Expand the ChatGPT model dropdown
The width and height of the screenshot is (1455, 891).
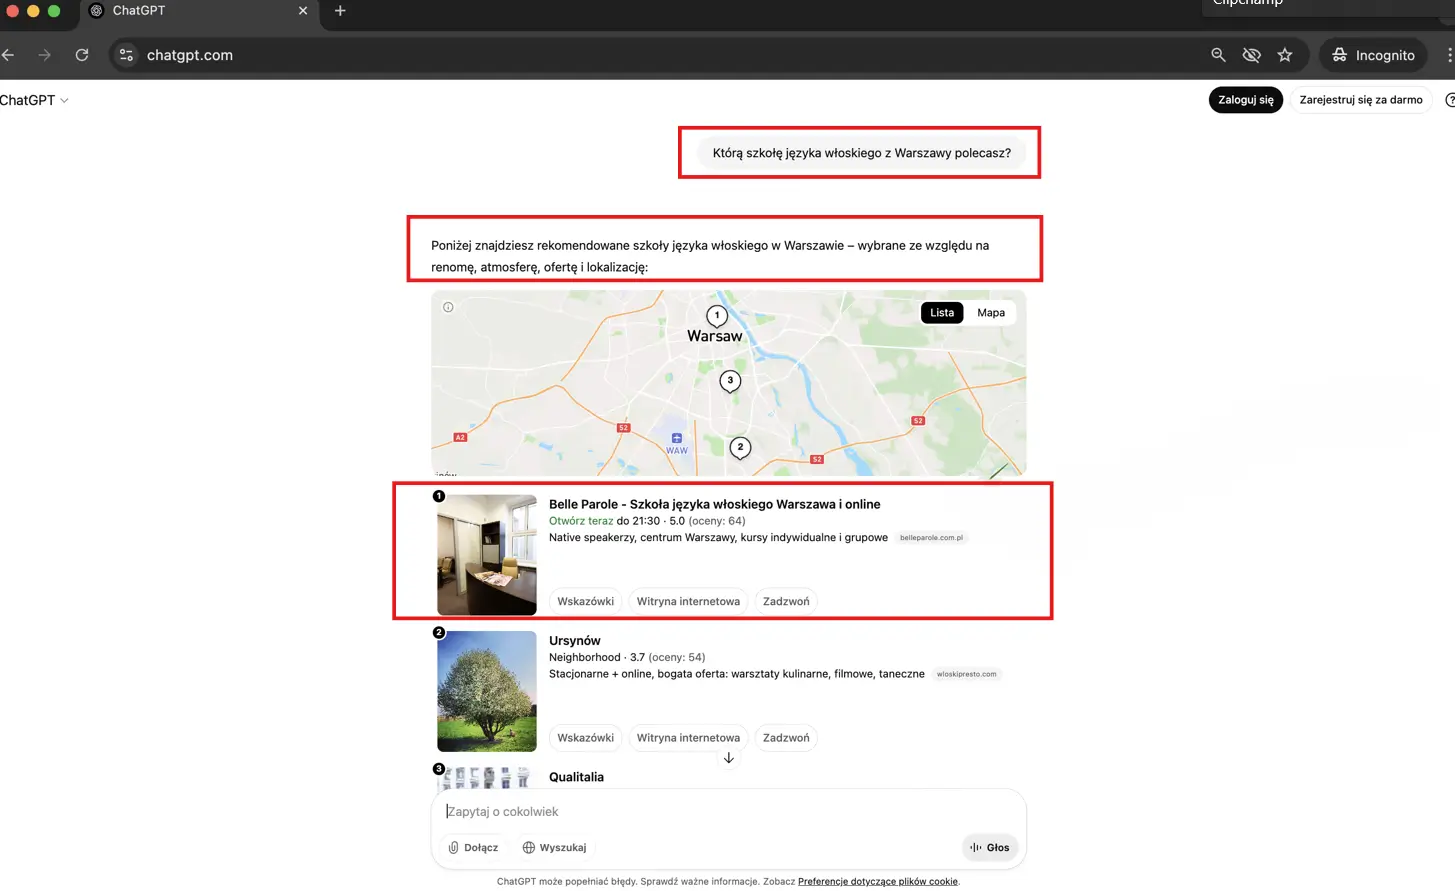tap(34, 100)
